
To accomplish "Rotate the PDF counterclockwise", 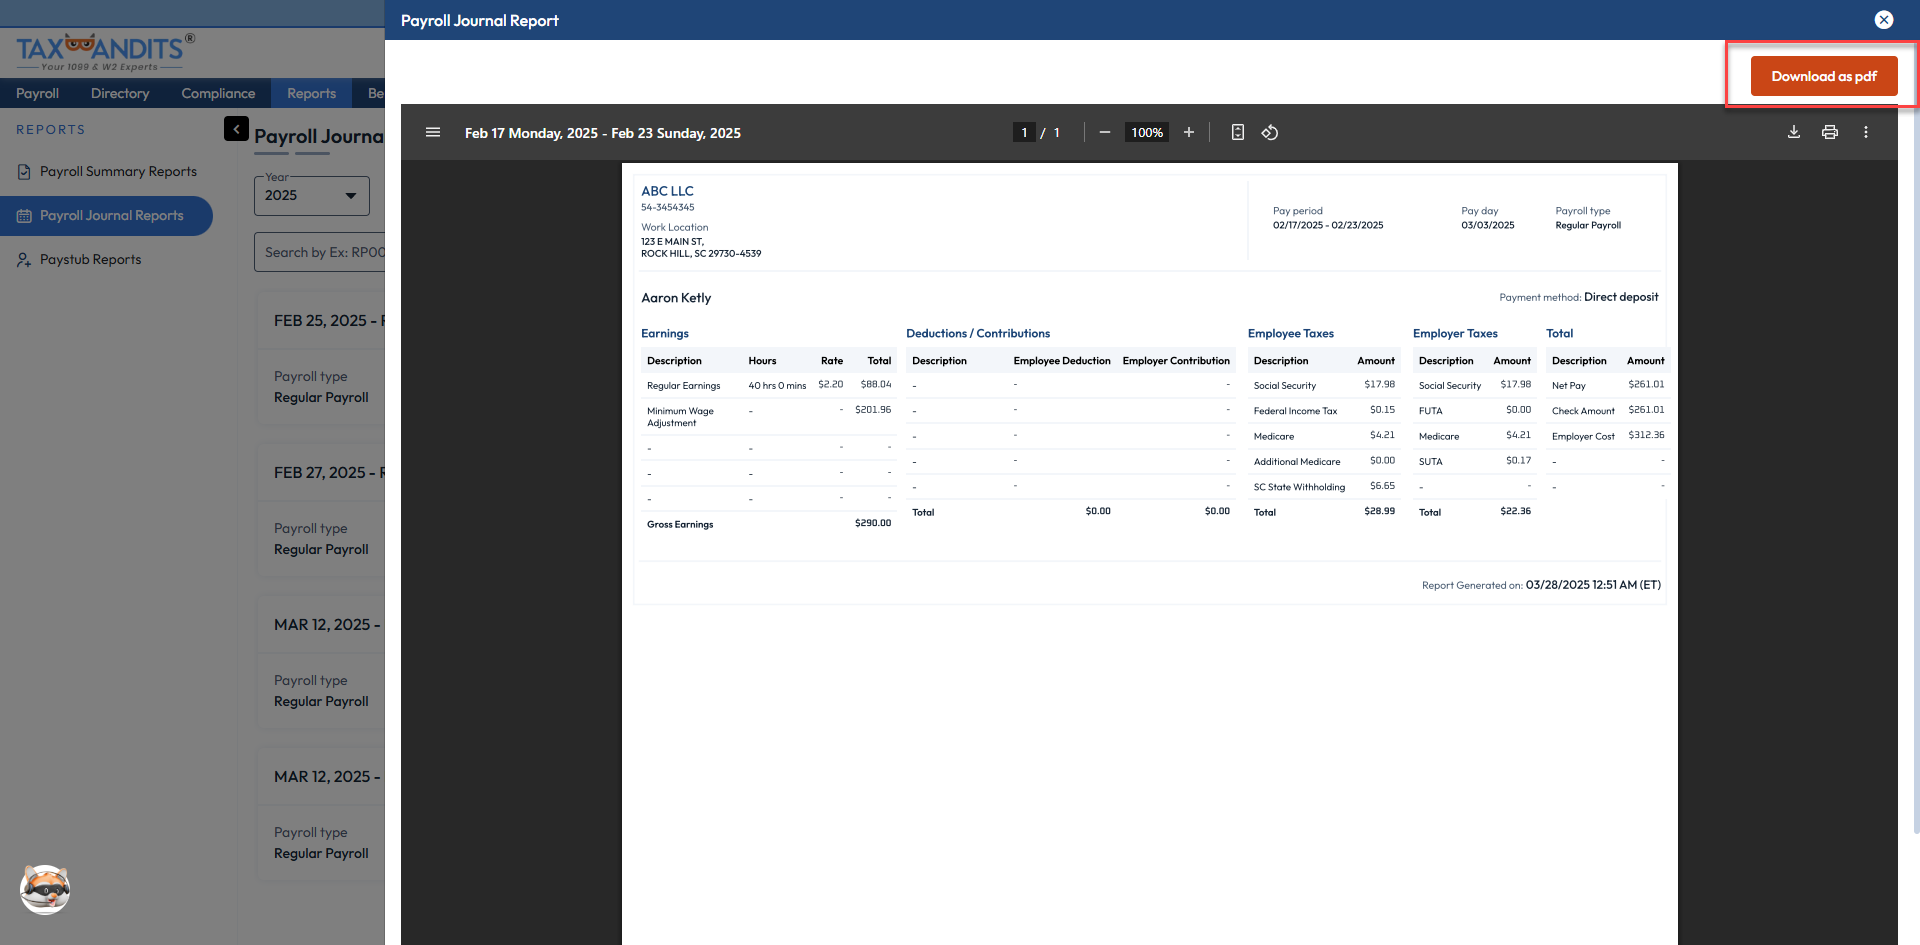I will click(x=1270, y=132).
